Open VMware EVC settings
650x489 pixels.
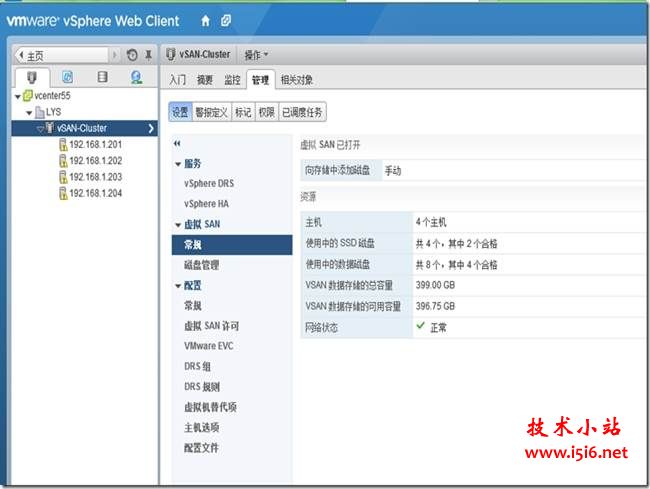[209, 346]
